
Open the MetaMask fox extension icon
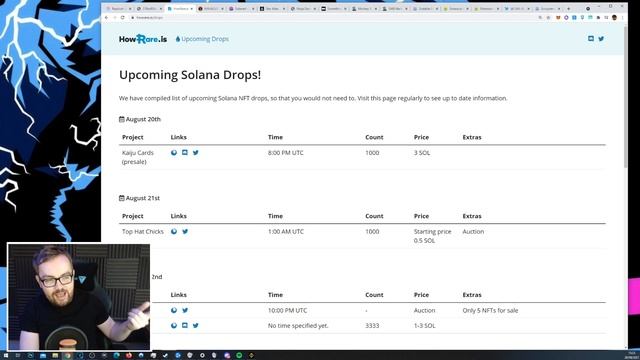(x=558, y=18)
